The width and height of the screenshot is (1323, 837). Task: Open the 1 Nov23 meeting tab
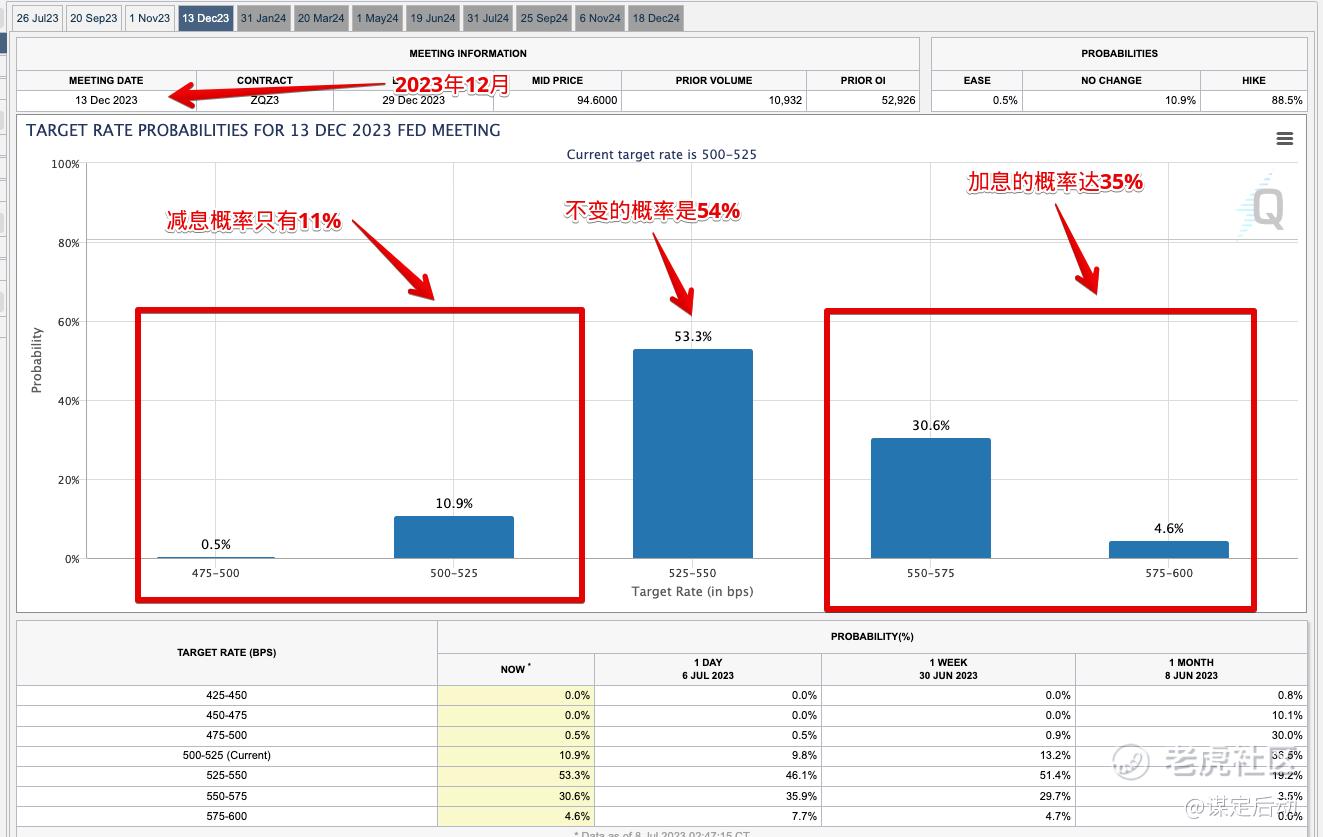click(150, 18)
